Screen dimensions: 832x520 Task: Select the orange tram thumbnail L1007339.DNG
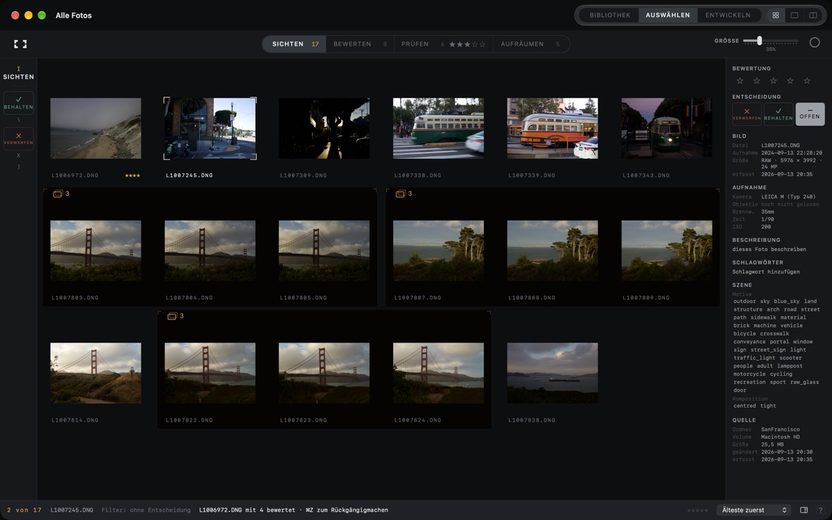552,128
